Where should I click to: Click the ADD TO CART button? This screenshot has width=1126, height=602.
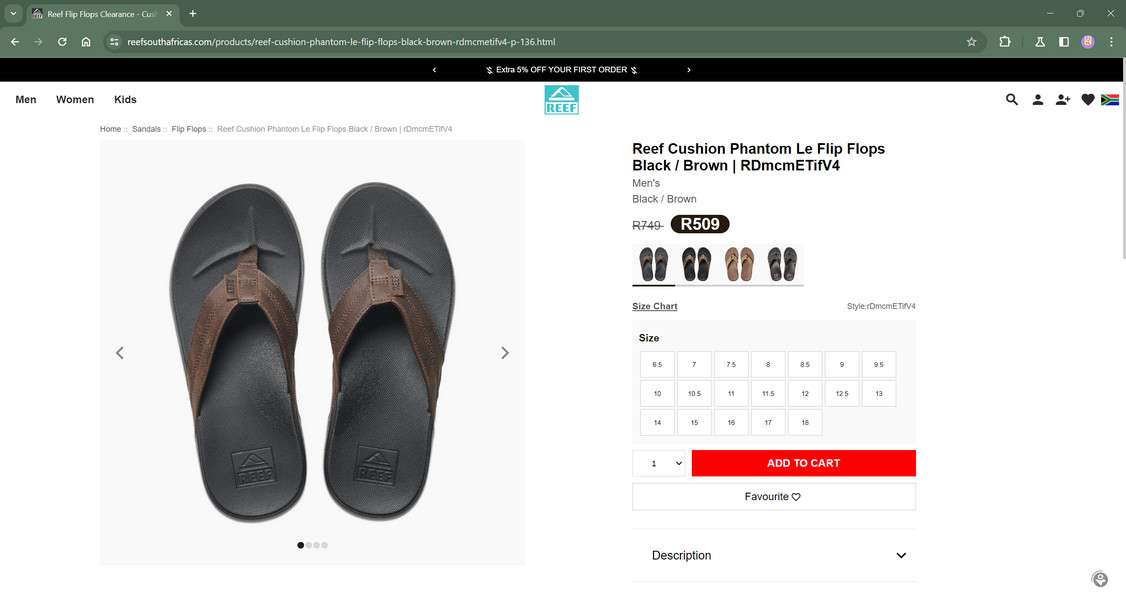(x=803, y=464)
